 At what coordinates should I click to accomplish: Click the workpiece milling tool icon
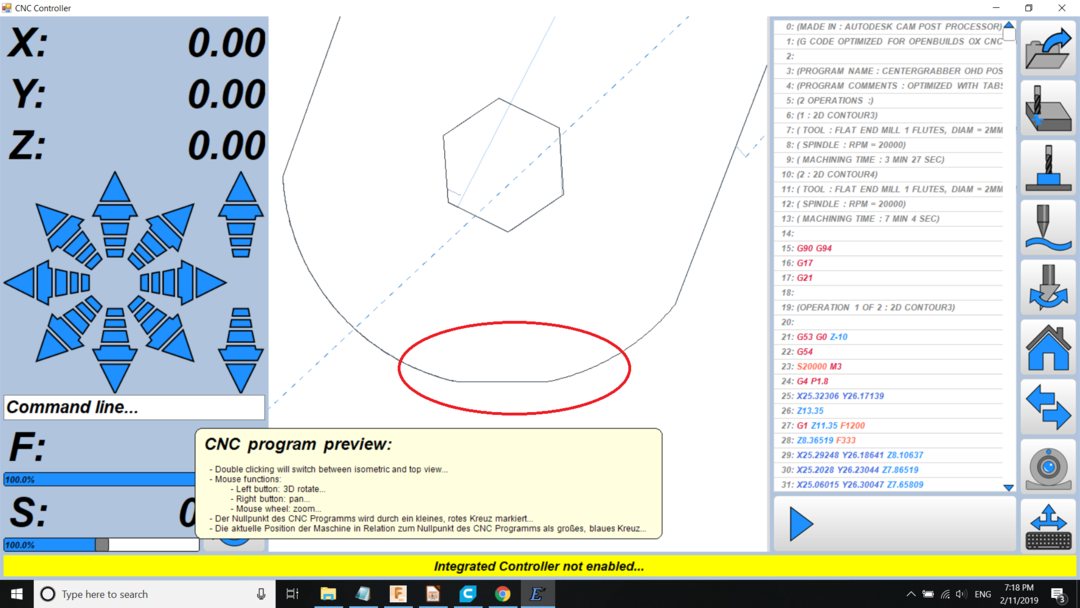[x=1048, y=108]
